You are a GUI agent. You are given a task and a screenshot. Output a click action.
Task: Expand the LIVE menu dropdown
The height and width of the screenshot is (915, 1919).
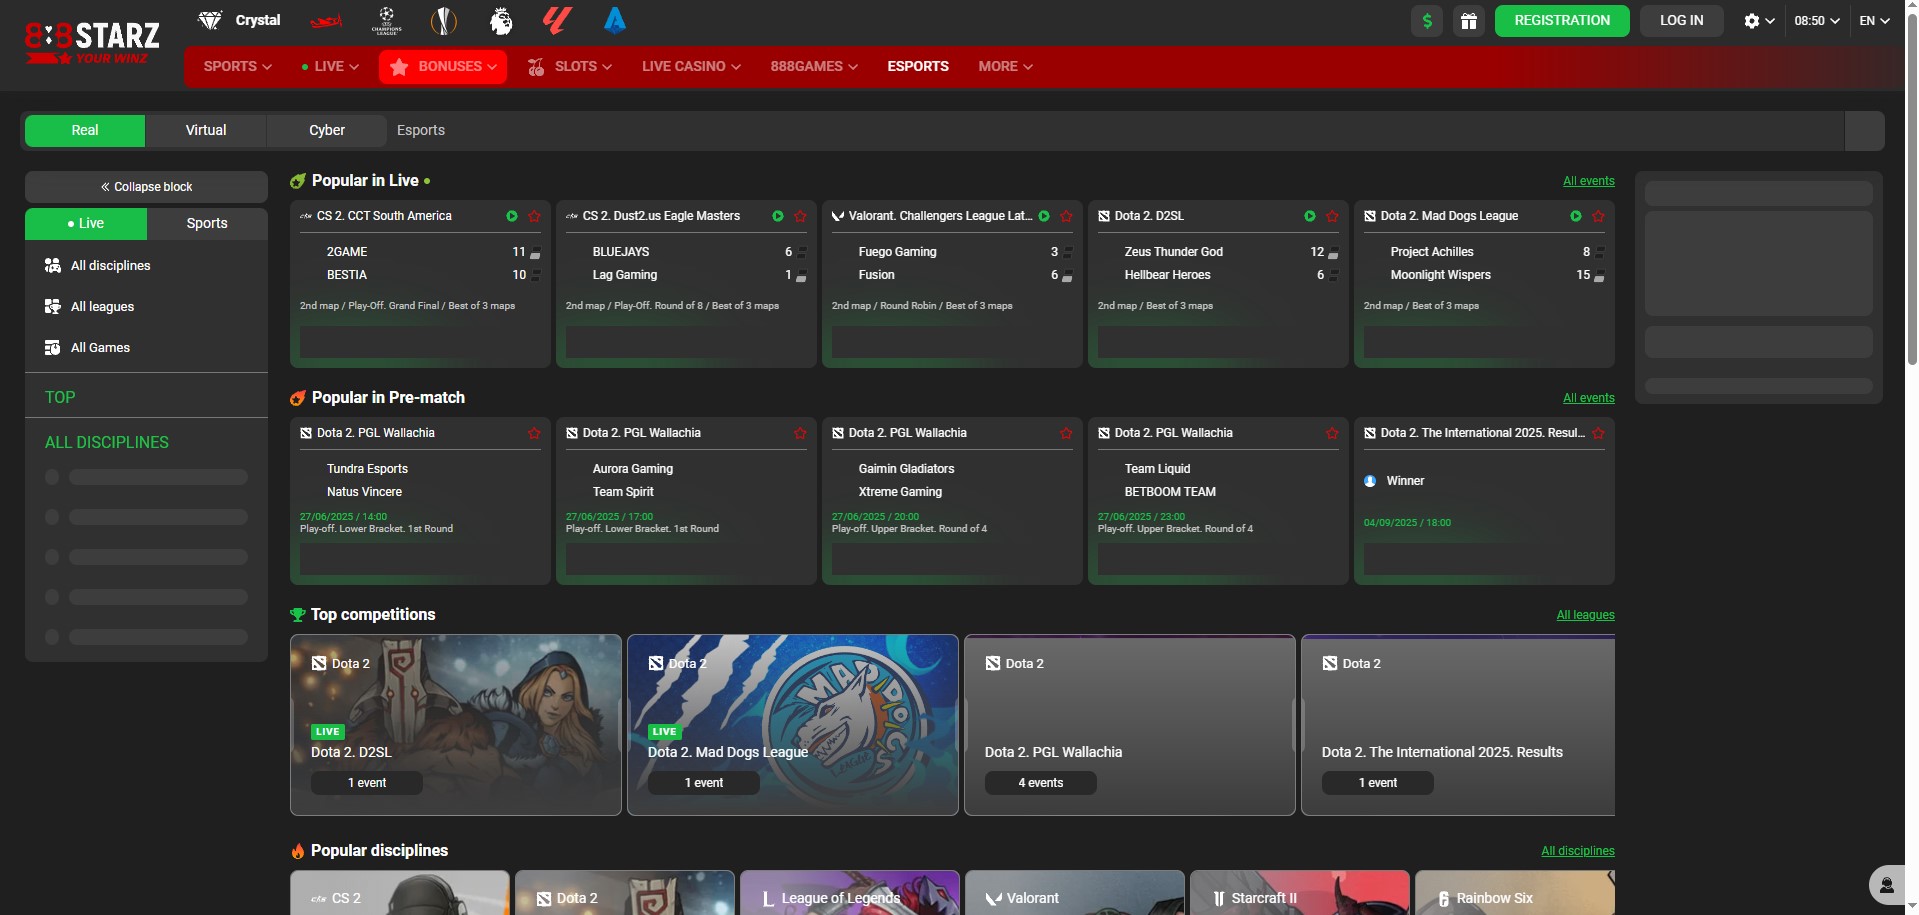pyautogui.click(x=329, y=66)
